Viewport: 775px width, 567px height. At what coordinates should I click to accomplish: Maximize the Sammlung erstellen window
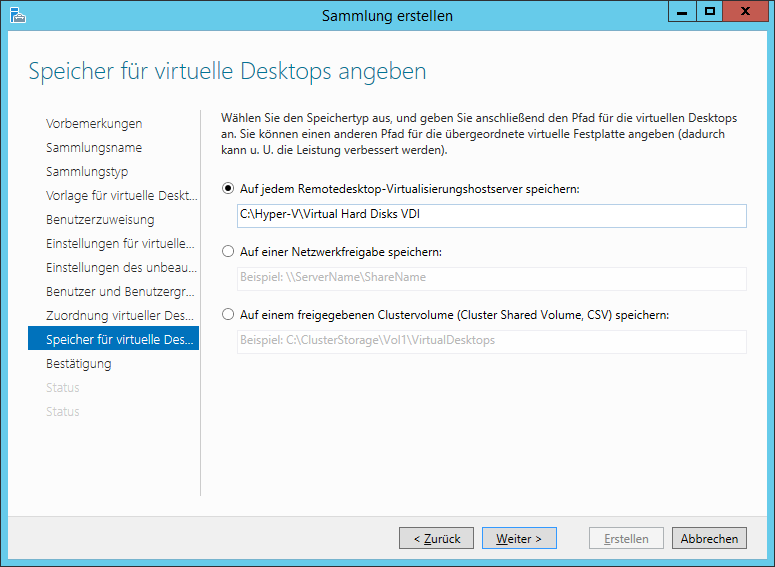pyautogui.click(x=710, y=11)
